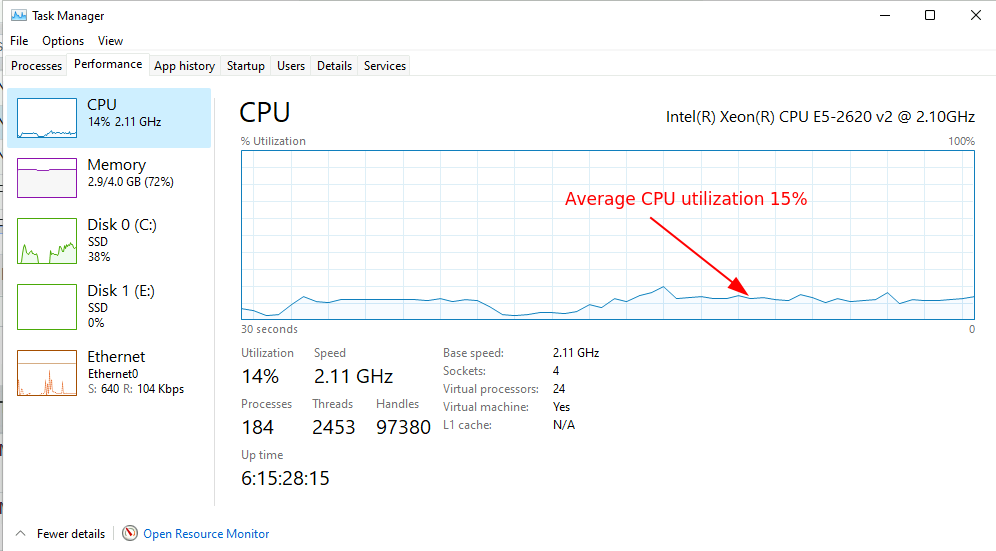996x551 pixels.
Task: Select the Memory usage graph thumbnail
Action: coord(47,177)
